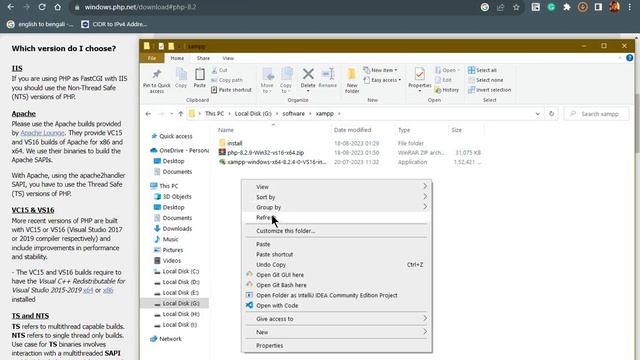Choose Properties in context menu
Image resolution: width=640 pixels, height=360 pixels.
click(x=337, y=345)
